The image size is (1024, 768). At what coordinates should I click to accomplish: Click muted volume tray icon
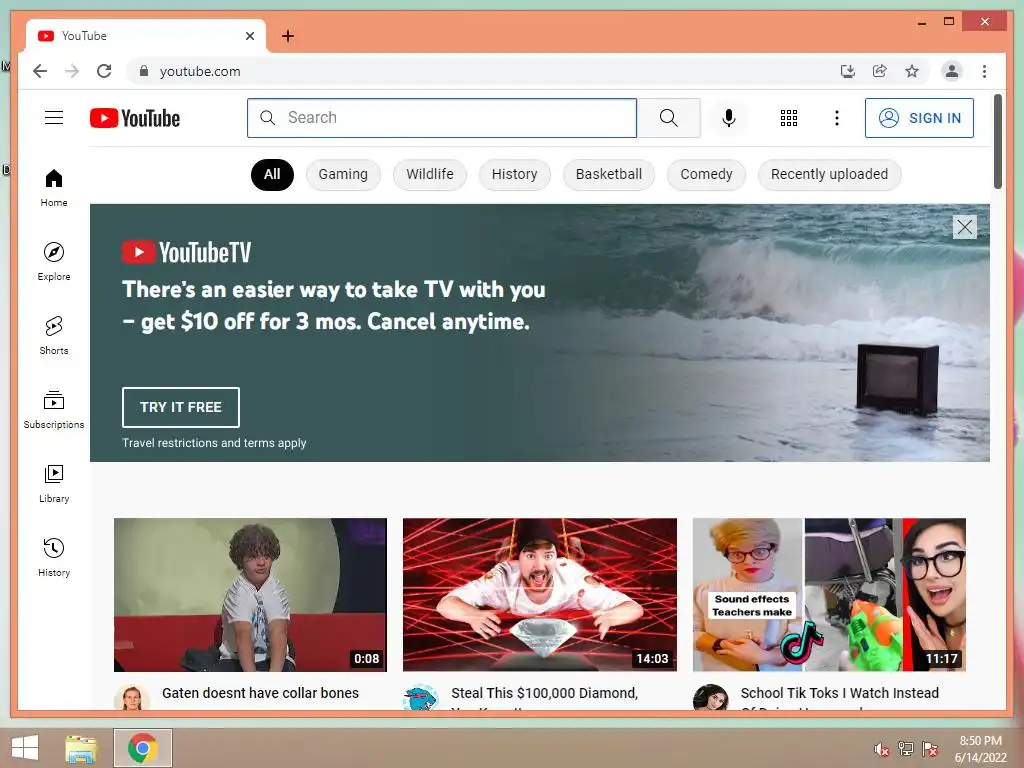(x=881, y=748)
